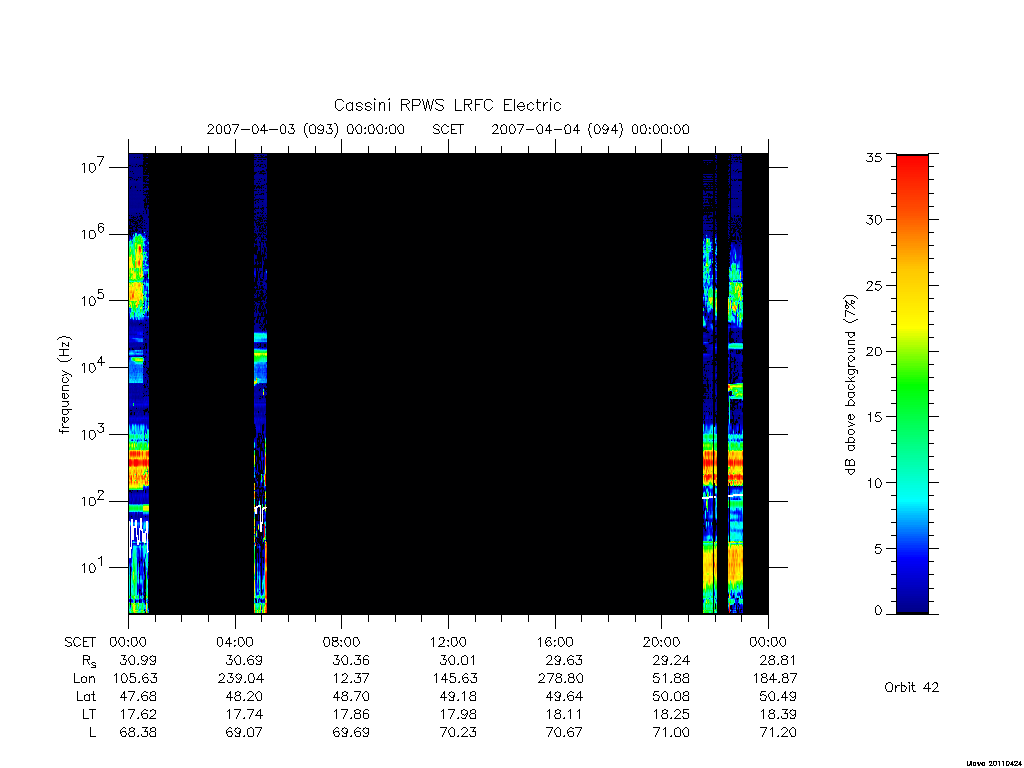Click the '20' color bar label
This screenshot has width=1024, height=768.
[874, 351]
